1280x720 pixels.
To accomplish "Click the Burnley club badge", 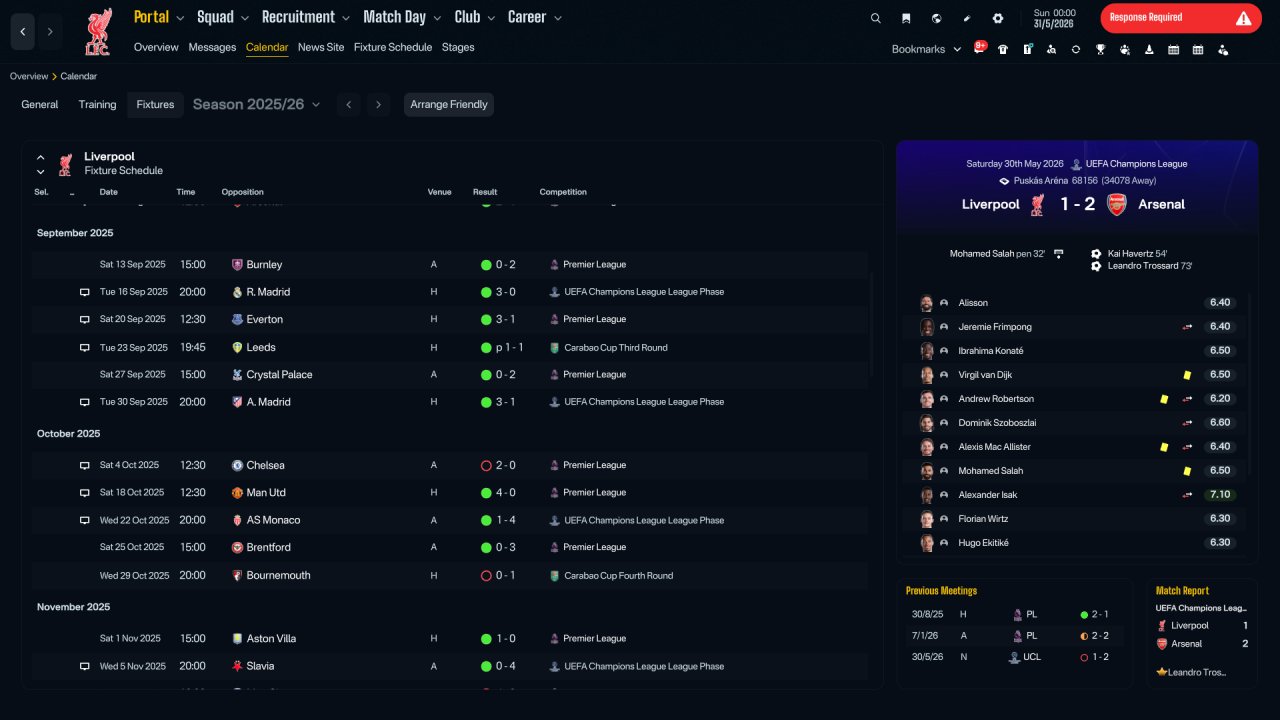I will (237, 265).
